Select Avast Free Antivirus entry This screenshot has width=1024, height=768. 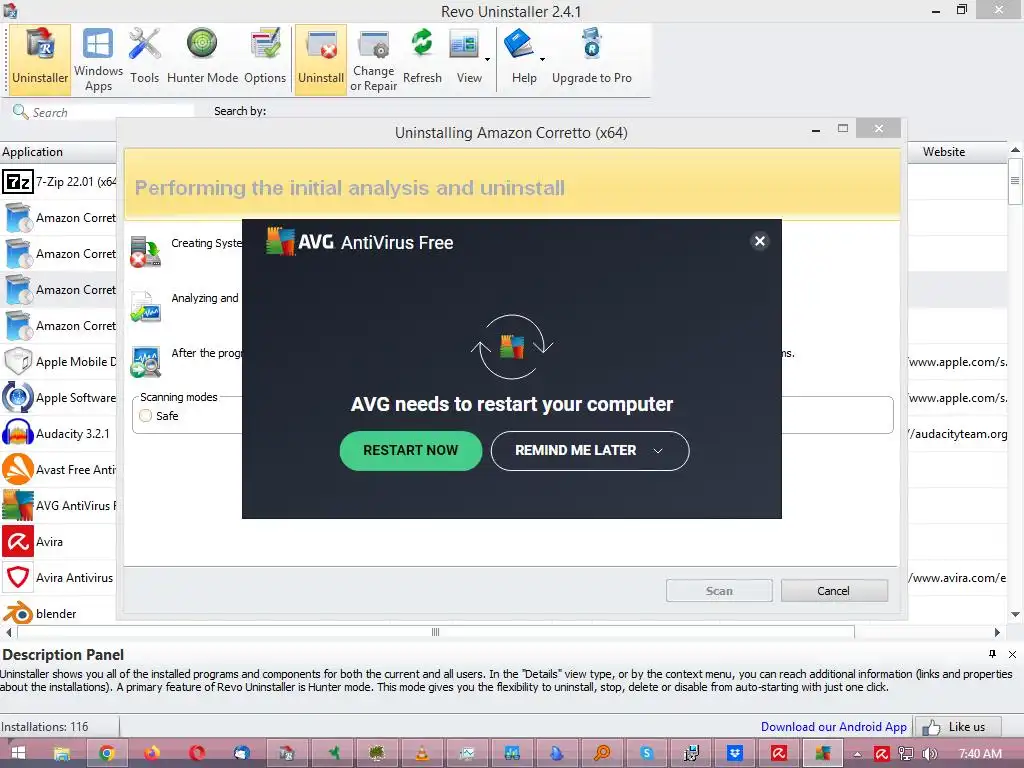[x=59, y=470]
